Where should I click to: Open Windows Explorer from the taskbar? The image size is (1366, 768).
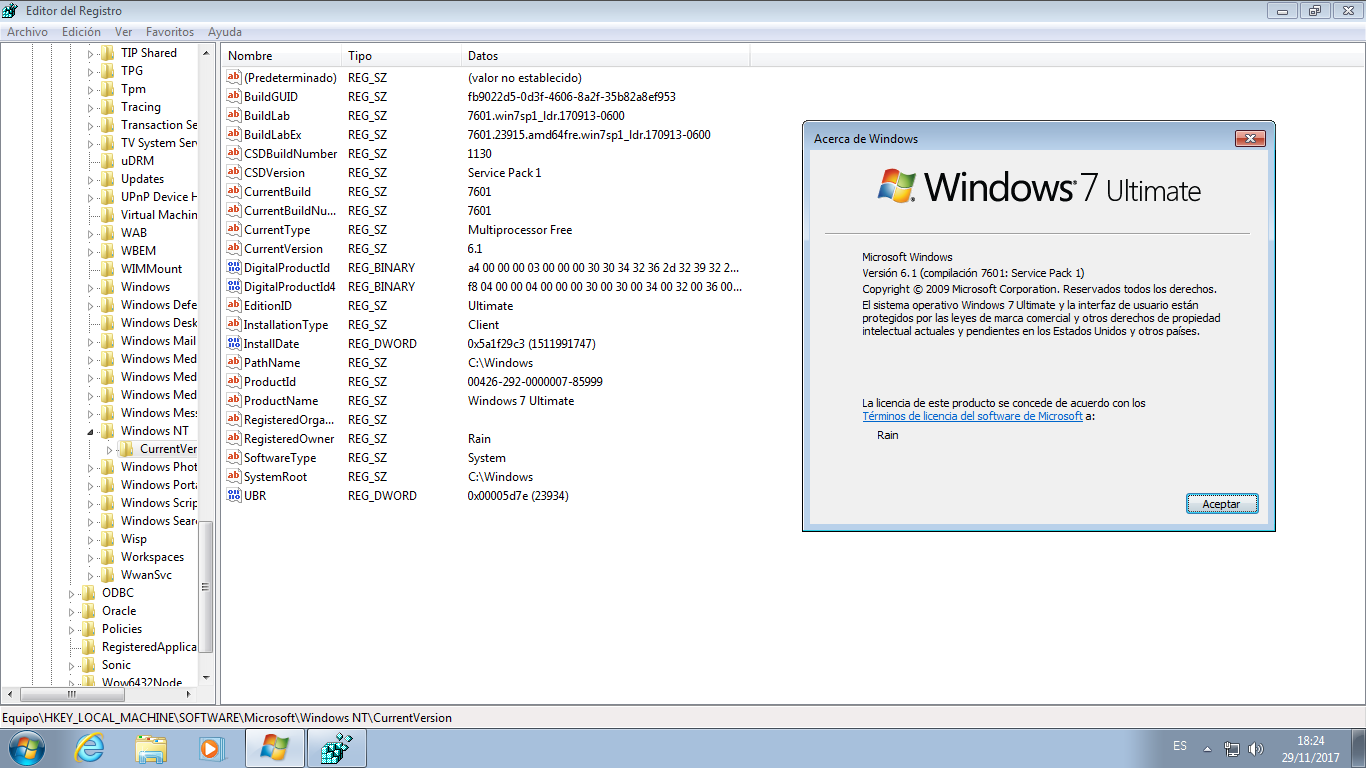coord(151,748)
